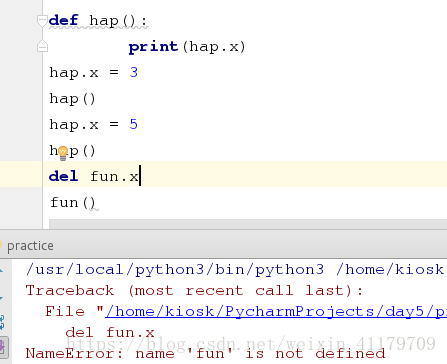Click the number 3 literal in code
The width and height of the screenshot is (447, 364).
(x=134, y=72)
